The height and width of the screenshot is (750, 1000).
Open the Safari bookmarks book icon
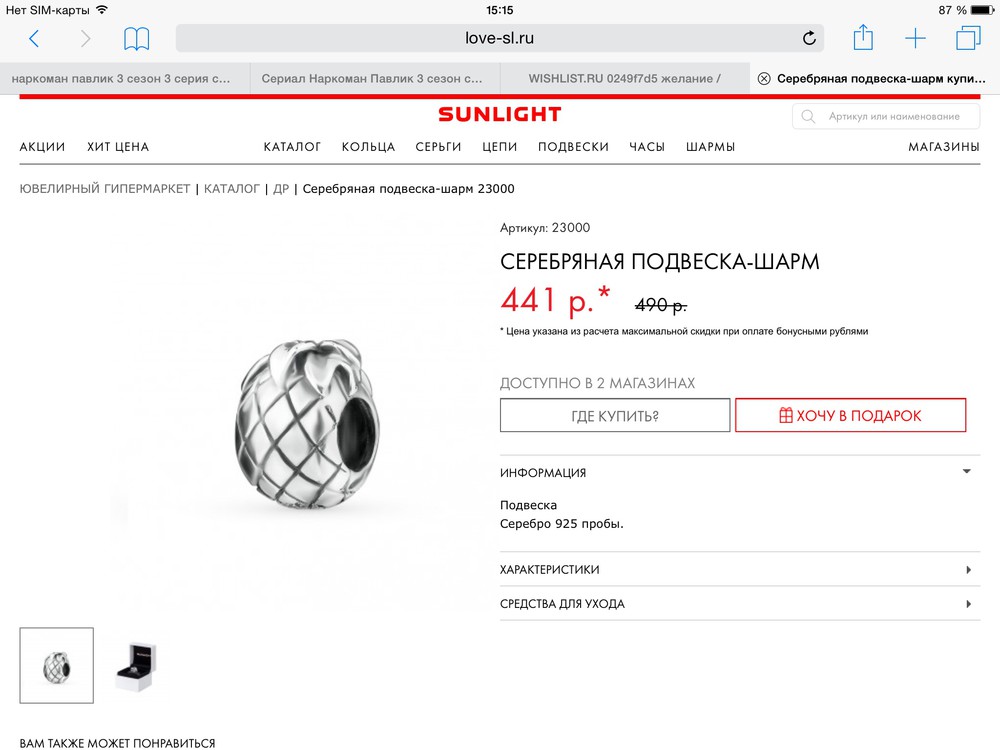coord(136,39)
